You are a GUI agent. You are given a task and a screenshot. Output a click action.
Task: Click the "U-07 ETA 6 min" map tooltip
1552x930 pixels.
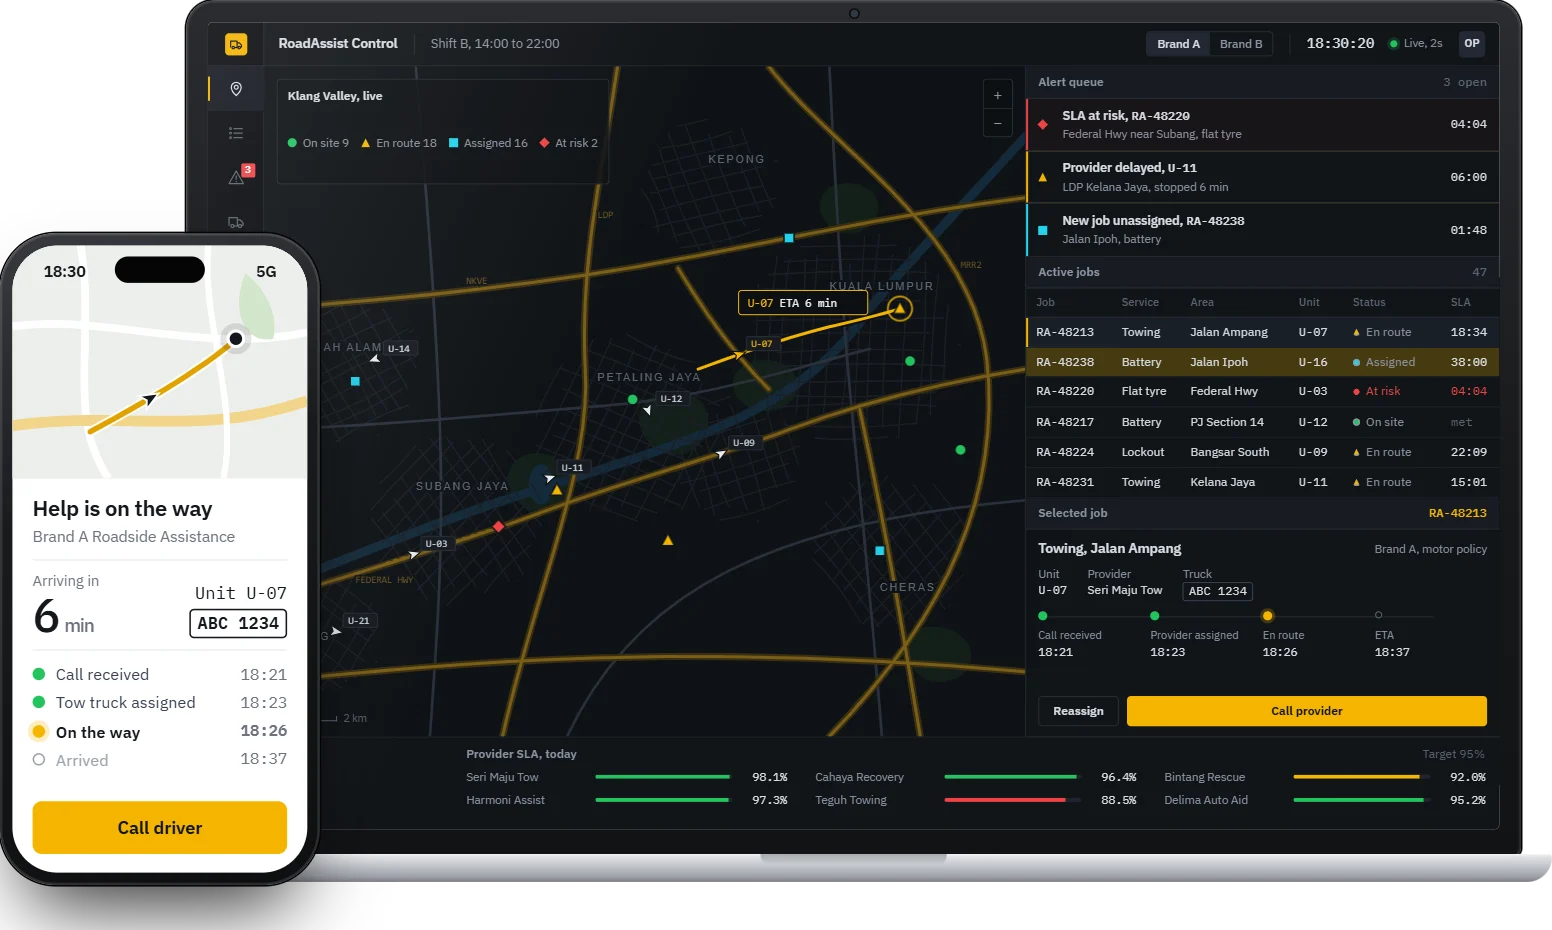pyautogui.click(x=802, y=303)
